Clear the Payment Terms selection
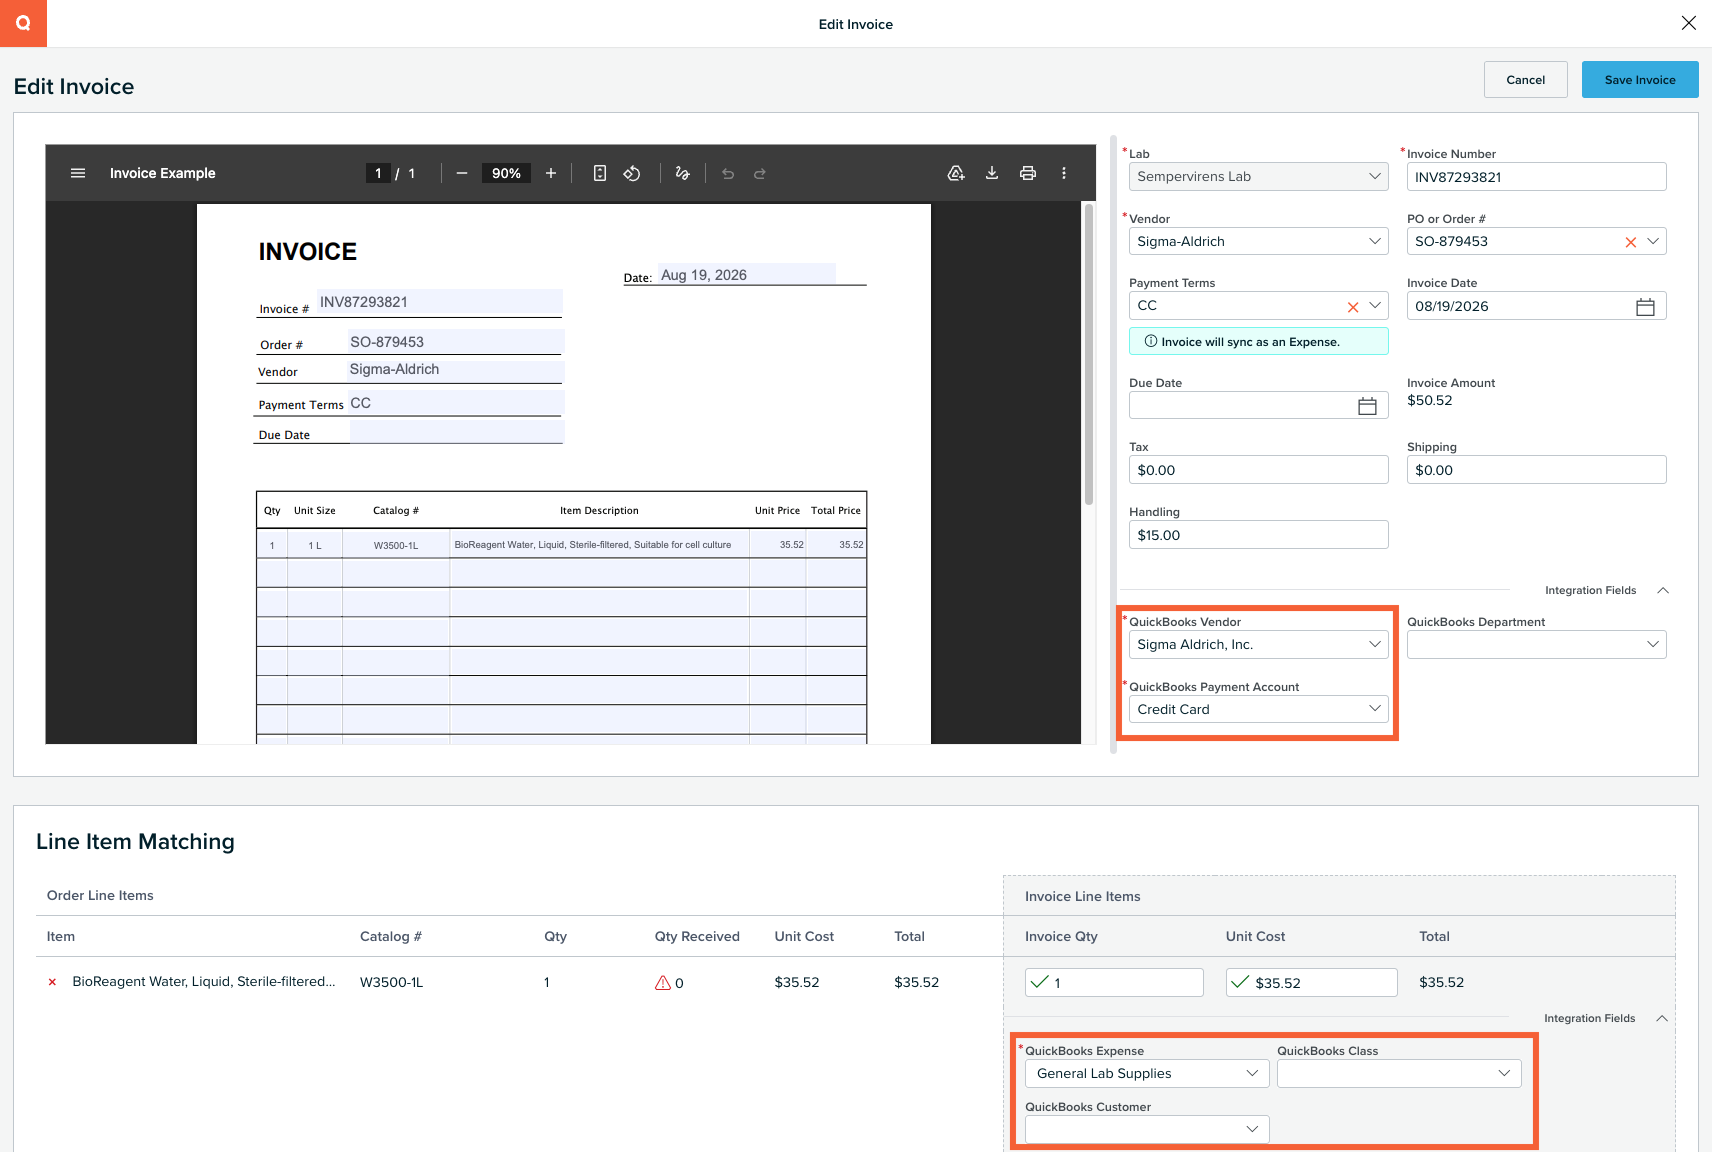 pyautogui.click(x=1353, y=307)
